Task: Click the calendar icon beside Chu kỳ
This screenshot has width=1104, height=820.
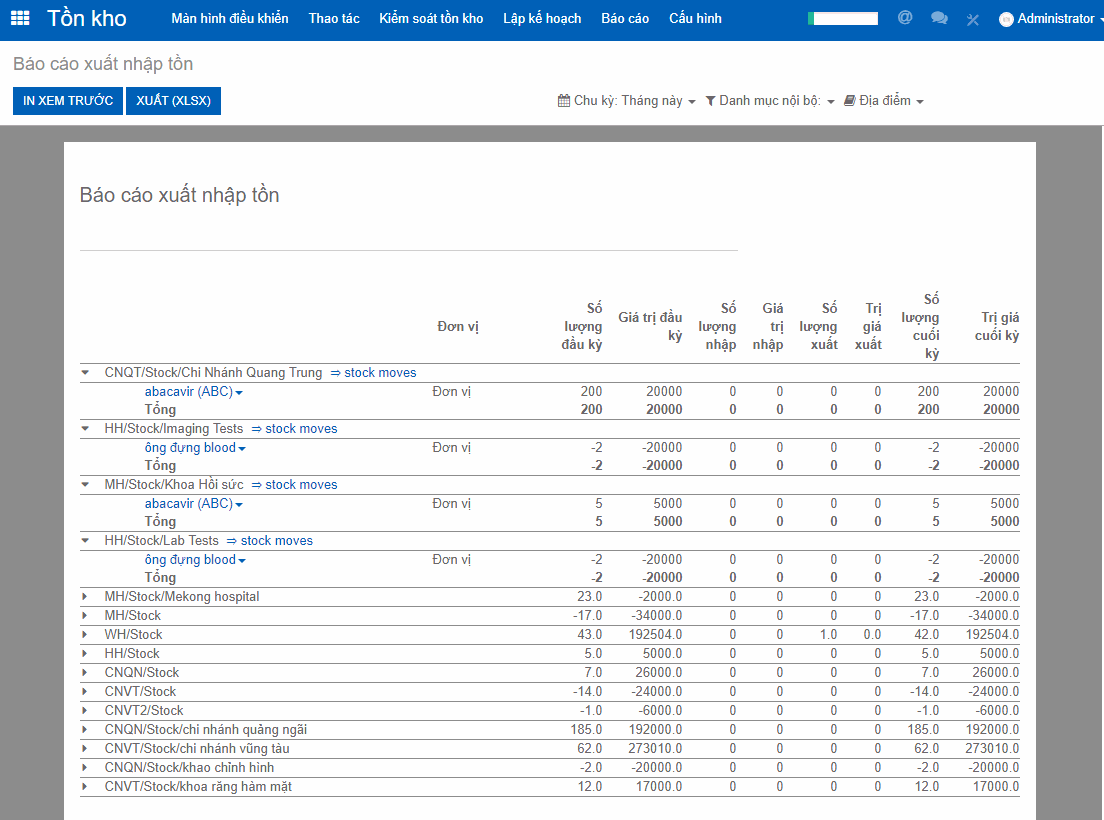Action: coord(564,101)
